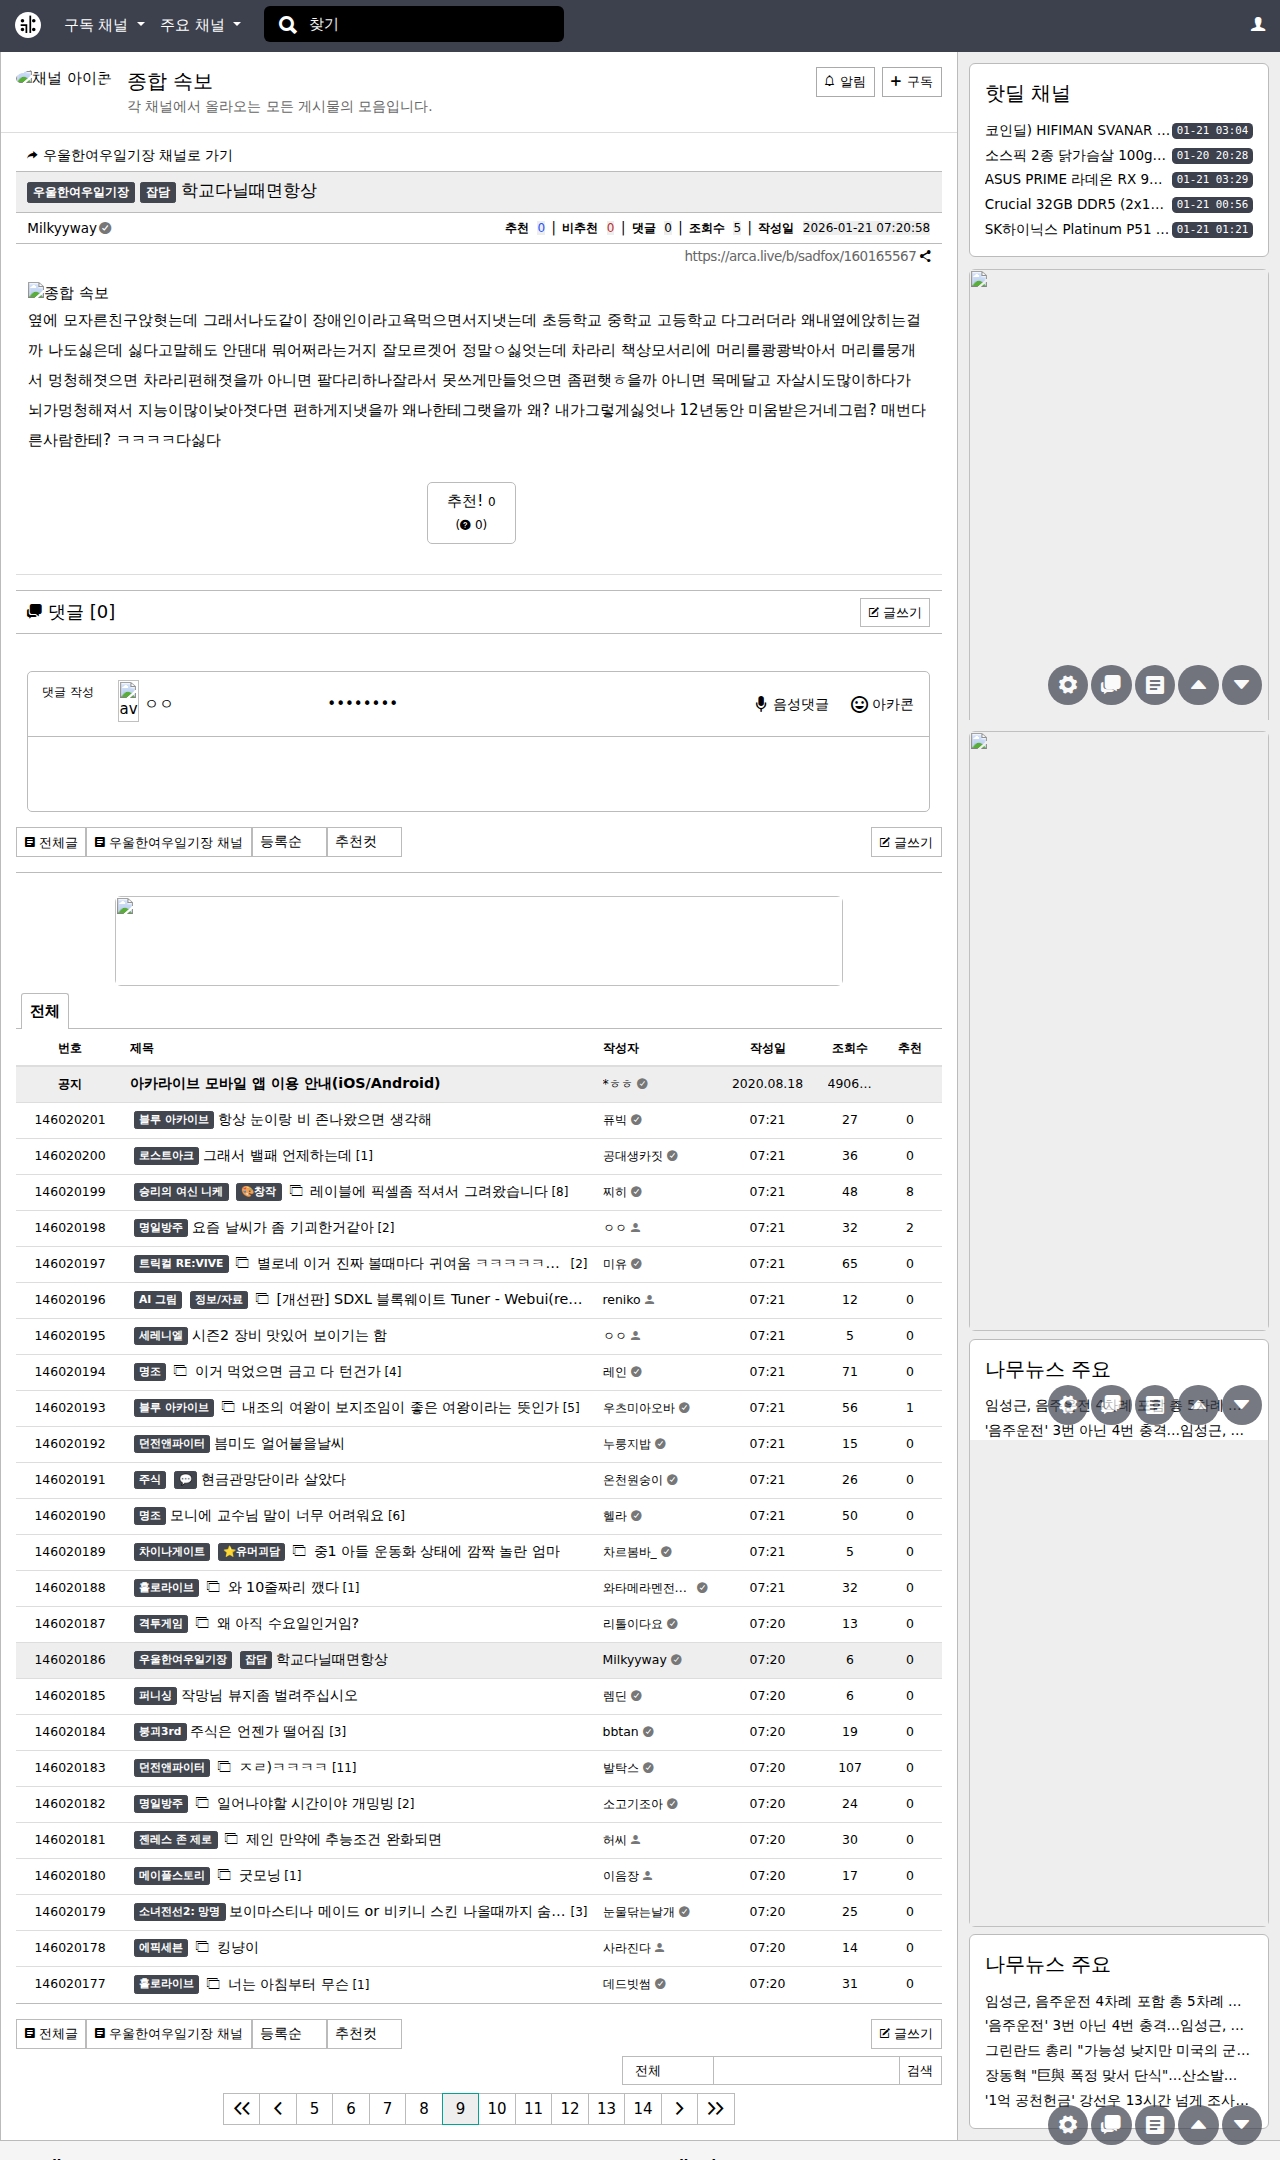This screenshot has width=1280, height=2160.
Task: Click the arrow icon before 우울한여우일기장 채널로 가기
Action: point(33,155)
